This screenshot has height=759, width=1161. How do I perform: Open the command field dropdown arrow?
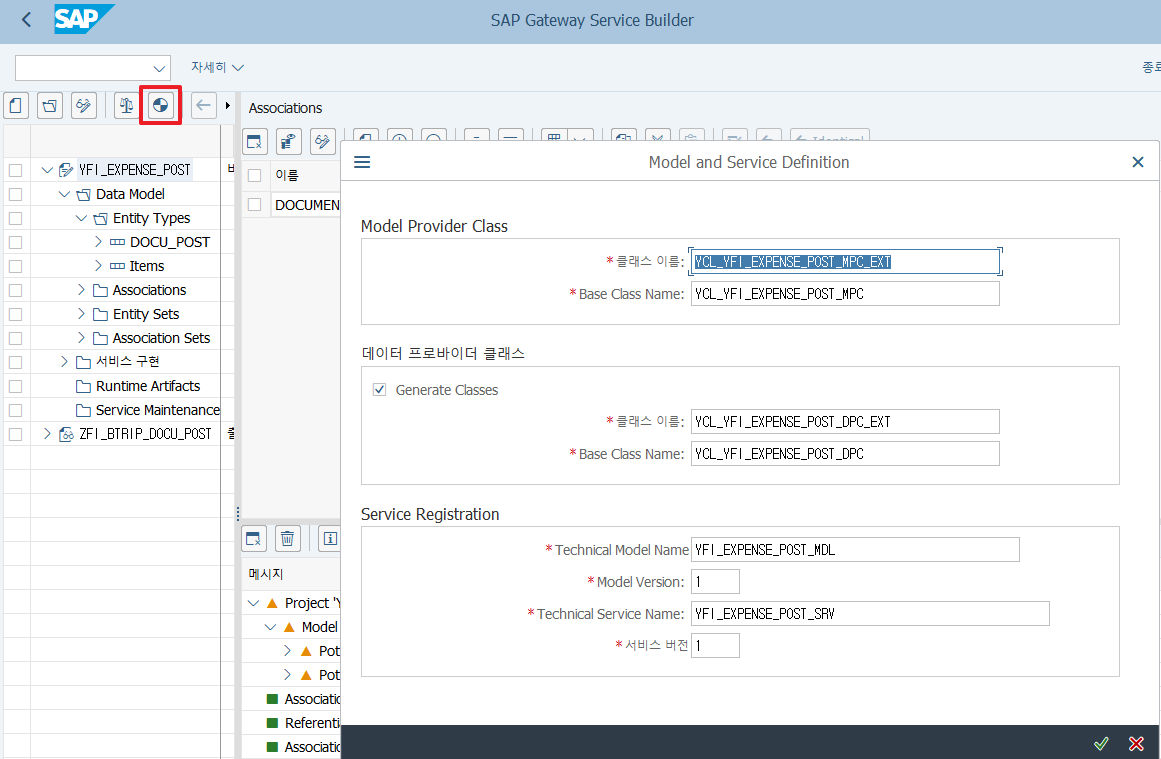click(x=158, y=68)
